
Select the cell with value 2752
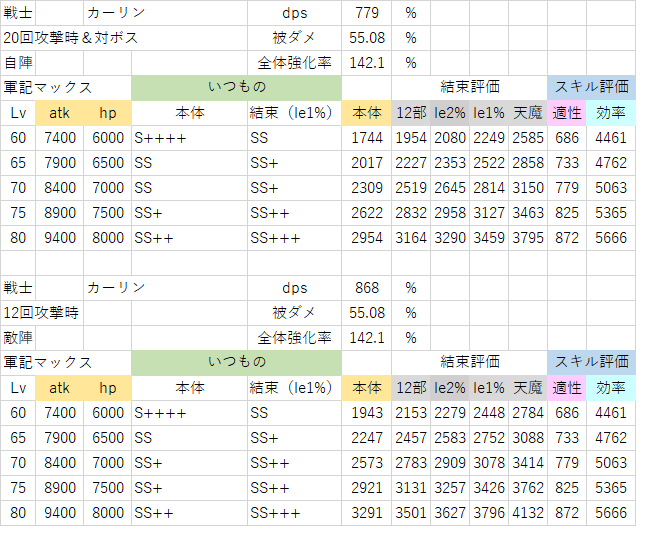click(x=489, y=438)
